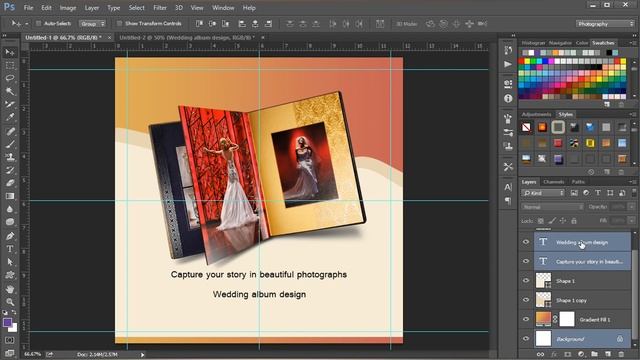Select the Shape 1 layer thumbnail
The height and width of the screenshot is (360, 640).
pyautogui.click(x=543, y=281)
